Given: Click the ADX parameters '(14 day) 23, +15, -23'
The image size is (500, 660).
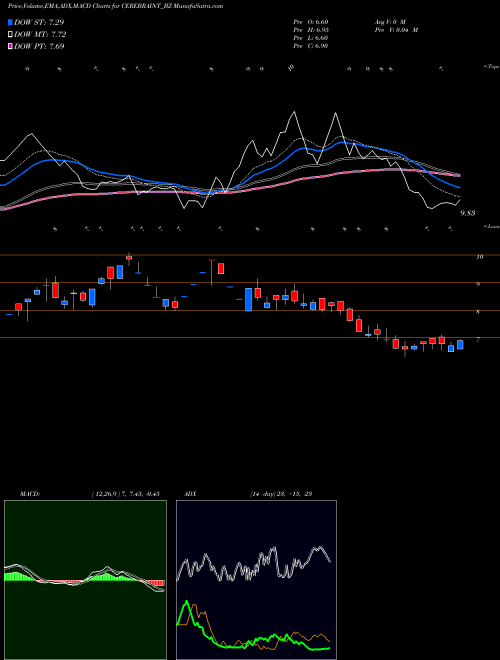Looking at the screenshot, I should [280, 494].
